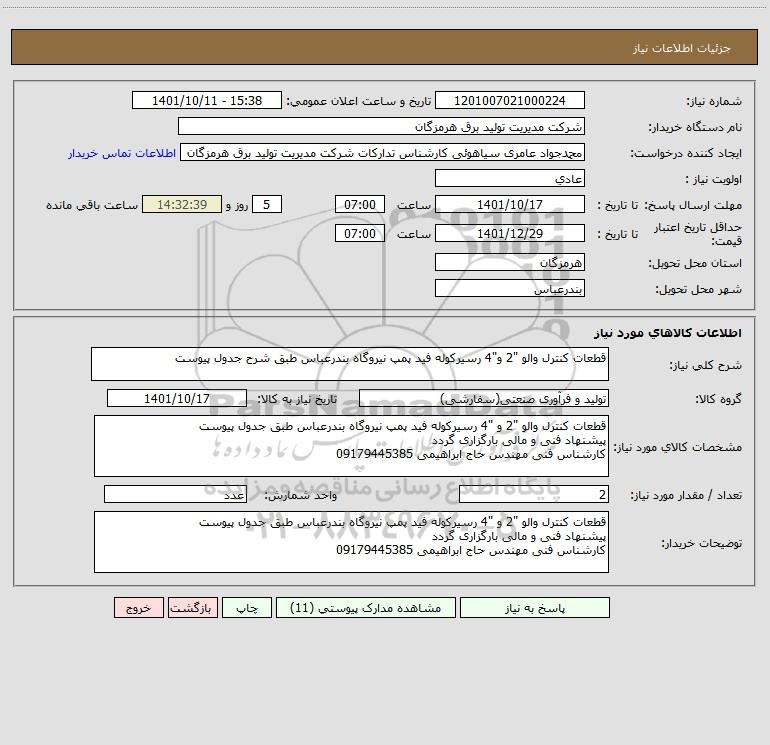This screenshot has width=770, height=745.
Task: Click the label اولویت نیاز
Action: click(714, 179)
